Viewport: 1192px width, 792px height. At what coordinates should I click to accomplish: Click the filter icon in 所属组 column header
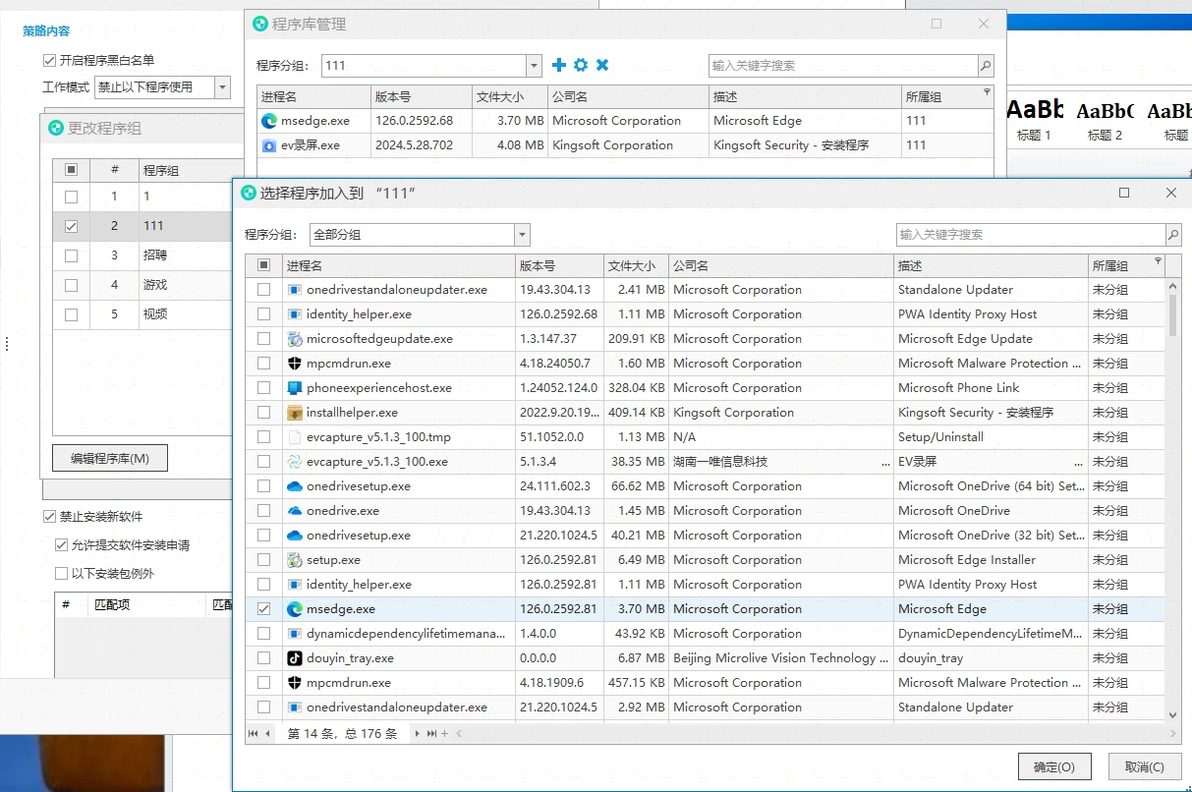tap(1158, 262)
